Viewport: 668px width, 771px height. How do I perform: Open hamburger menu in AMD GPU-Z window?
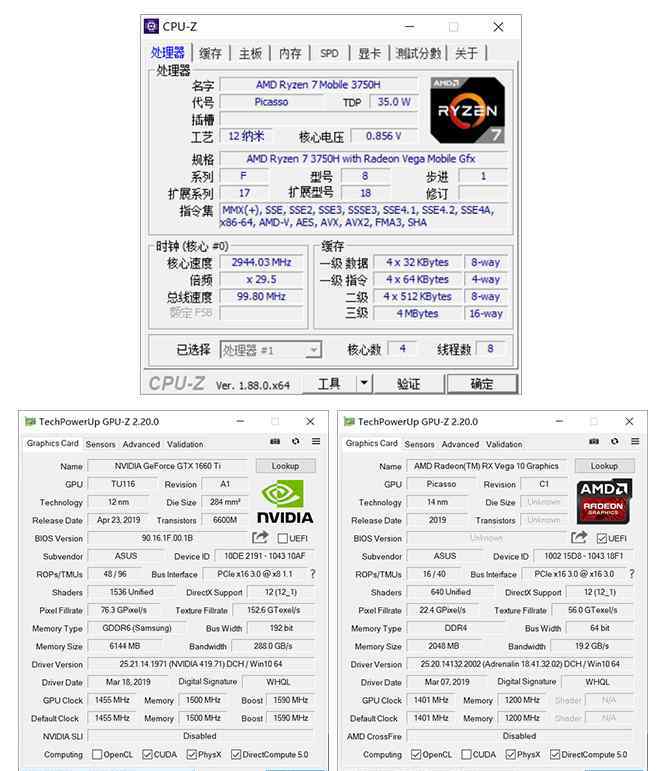pos(635,442)
